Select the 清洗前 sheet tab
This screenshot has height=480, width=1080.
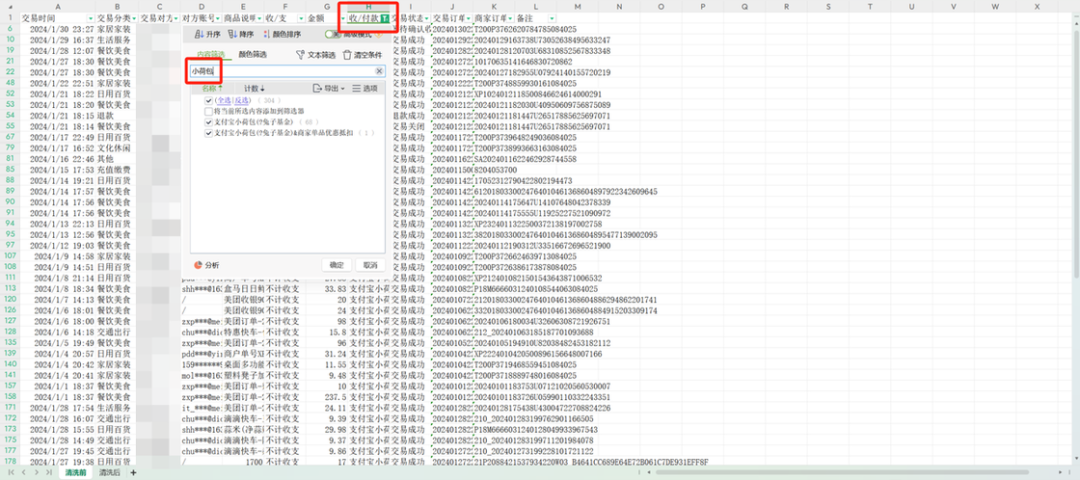(76, 473)
